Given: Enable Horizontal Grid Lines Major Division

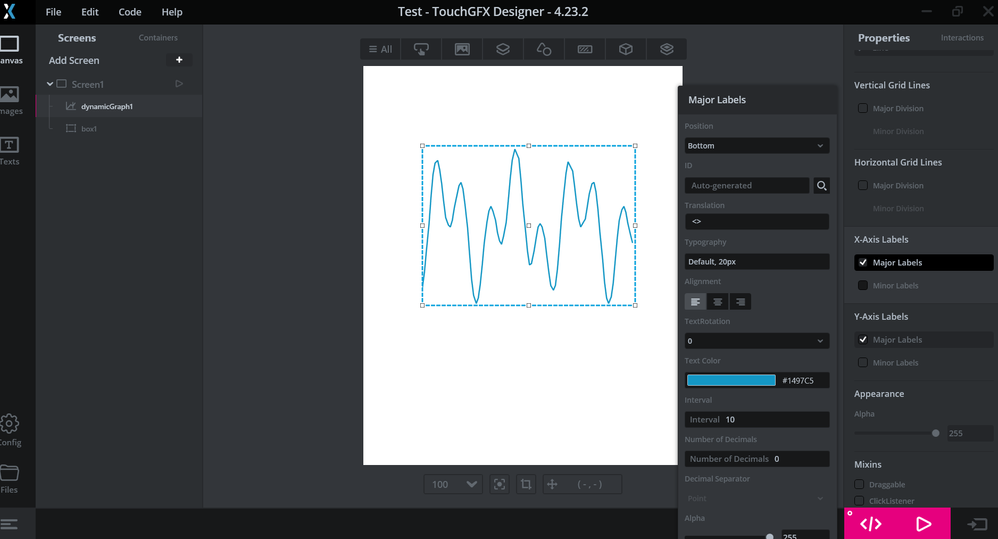Looking at the screenshot, I should [862, 185].
